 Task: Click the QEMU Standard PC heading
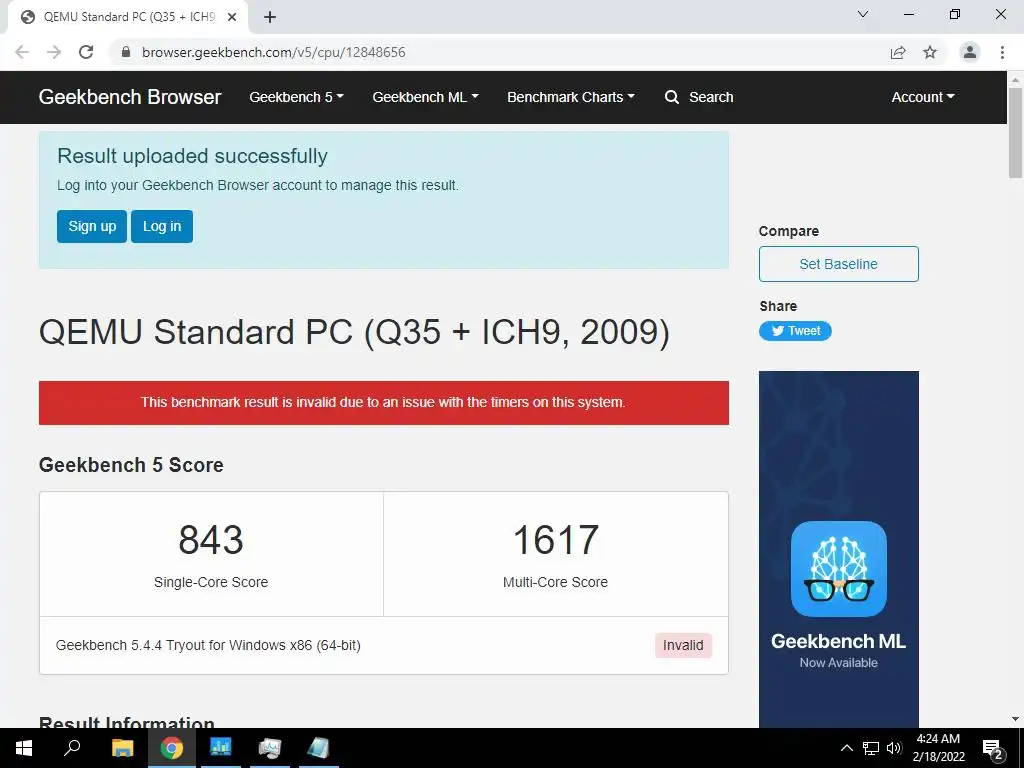354,332
